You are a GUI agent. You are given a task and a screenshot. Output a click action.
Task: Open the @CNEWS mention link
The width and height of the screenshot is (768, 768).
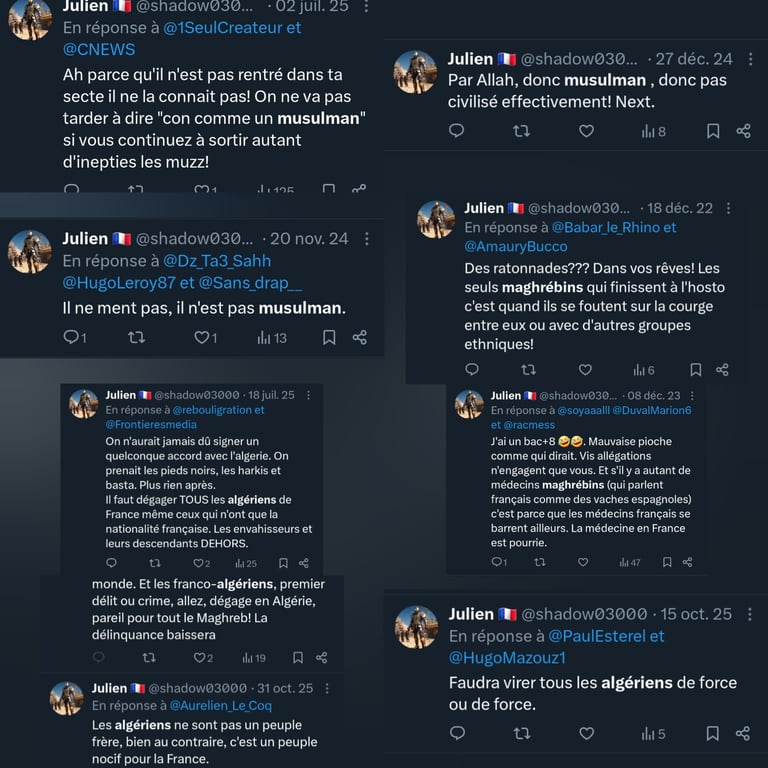pos(99,49)
